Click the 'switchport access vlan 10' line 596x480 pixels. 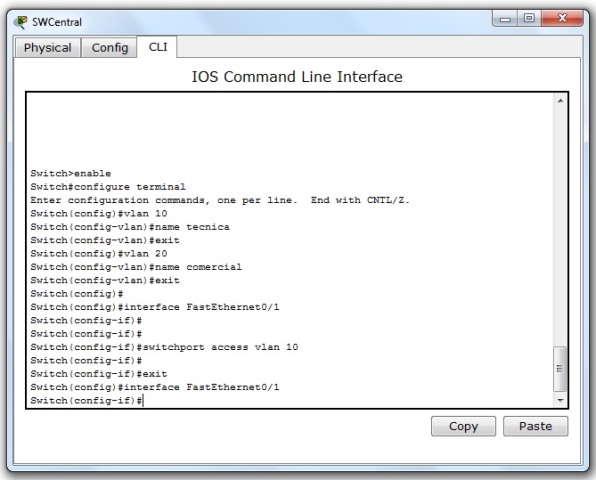point(164,347)
